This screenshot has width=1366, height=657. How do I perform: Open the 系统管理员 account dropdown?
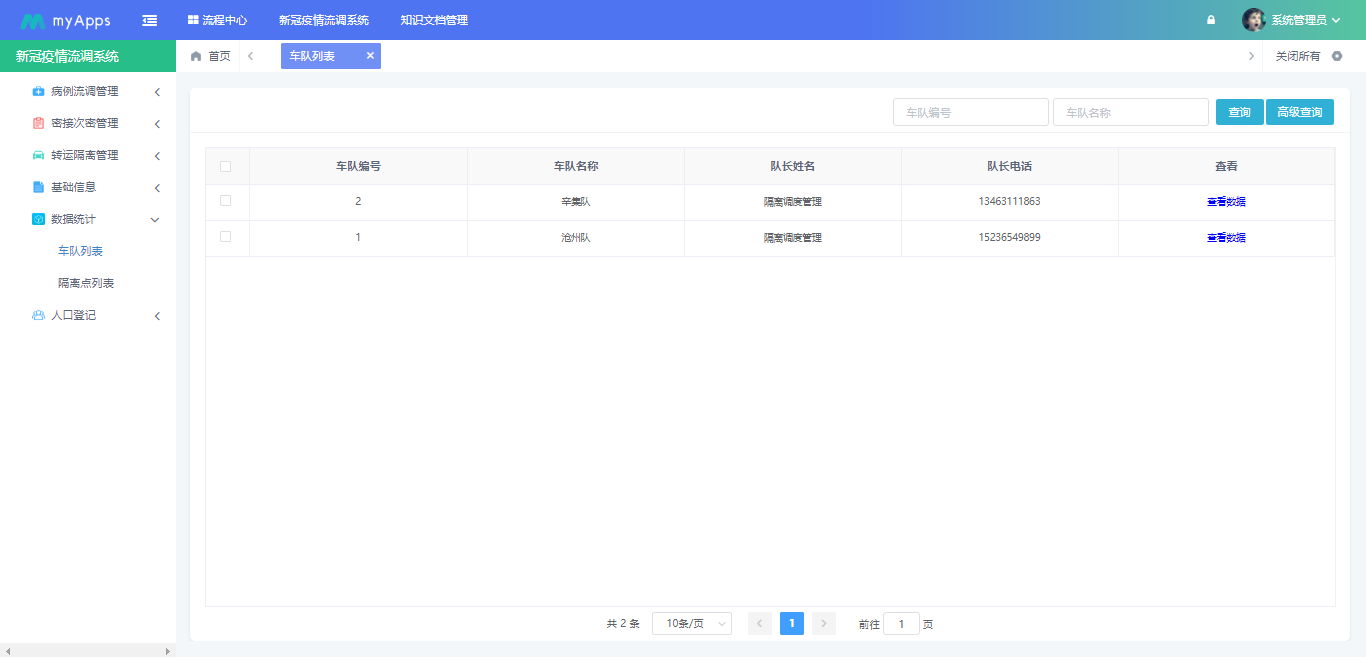coord(1300,20)
